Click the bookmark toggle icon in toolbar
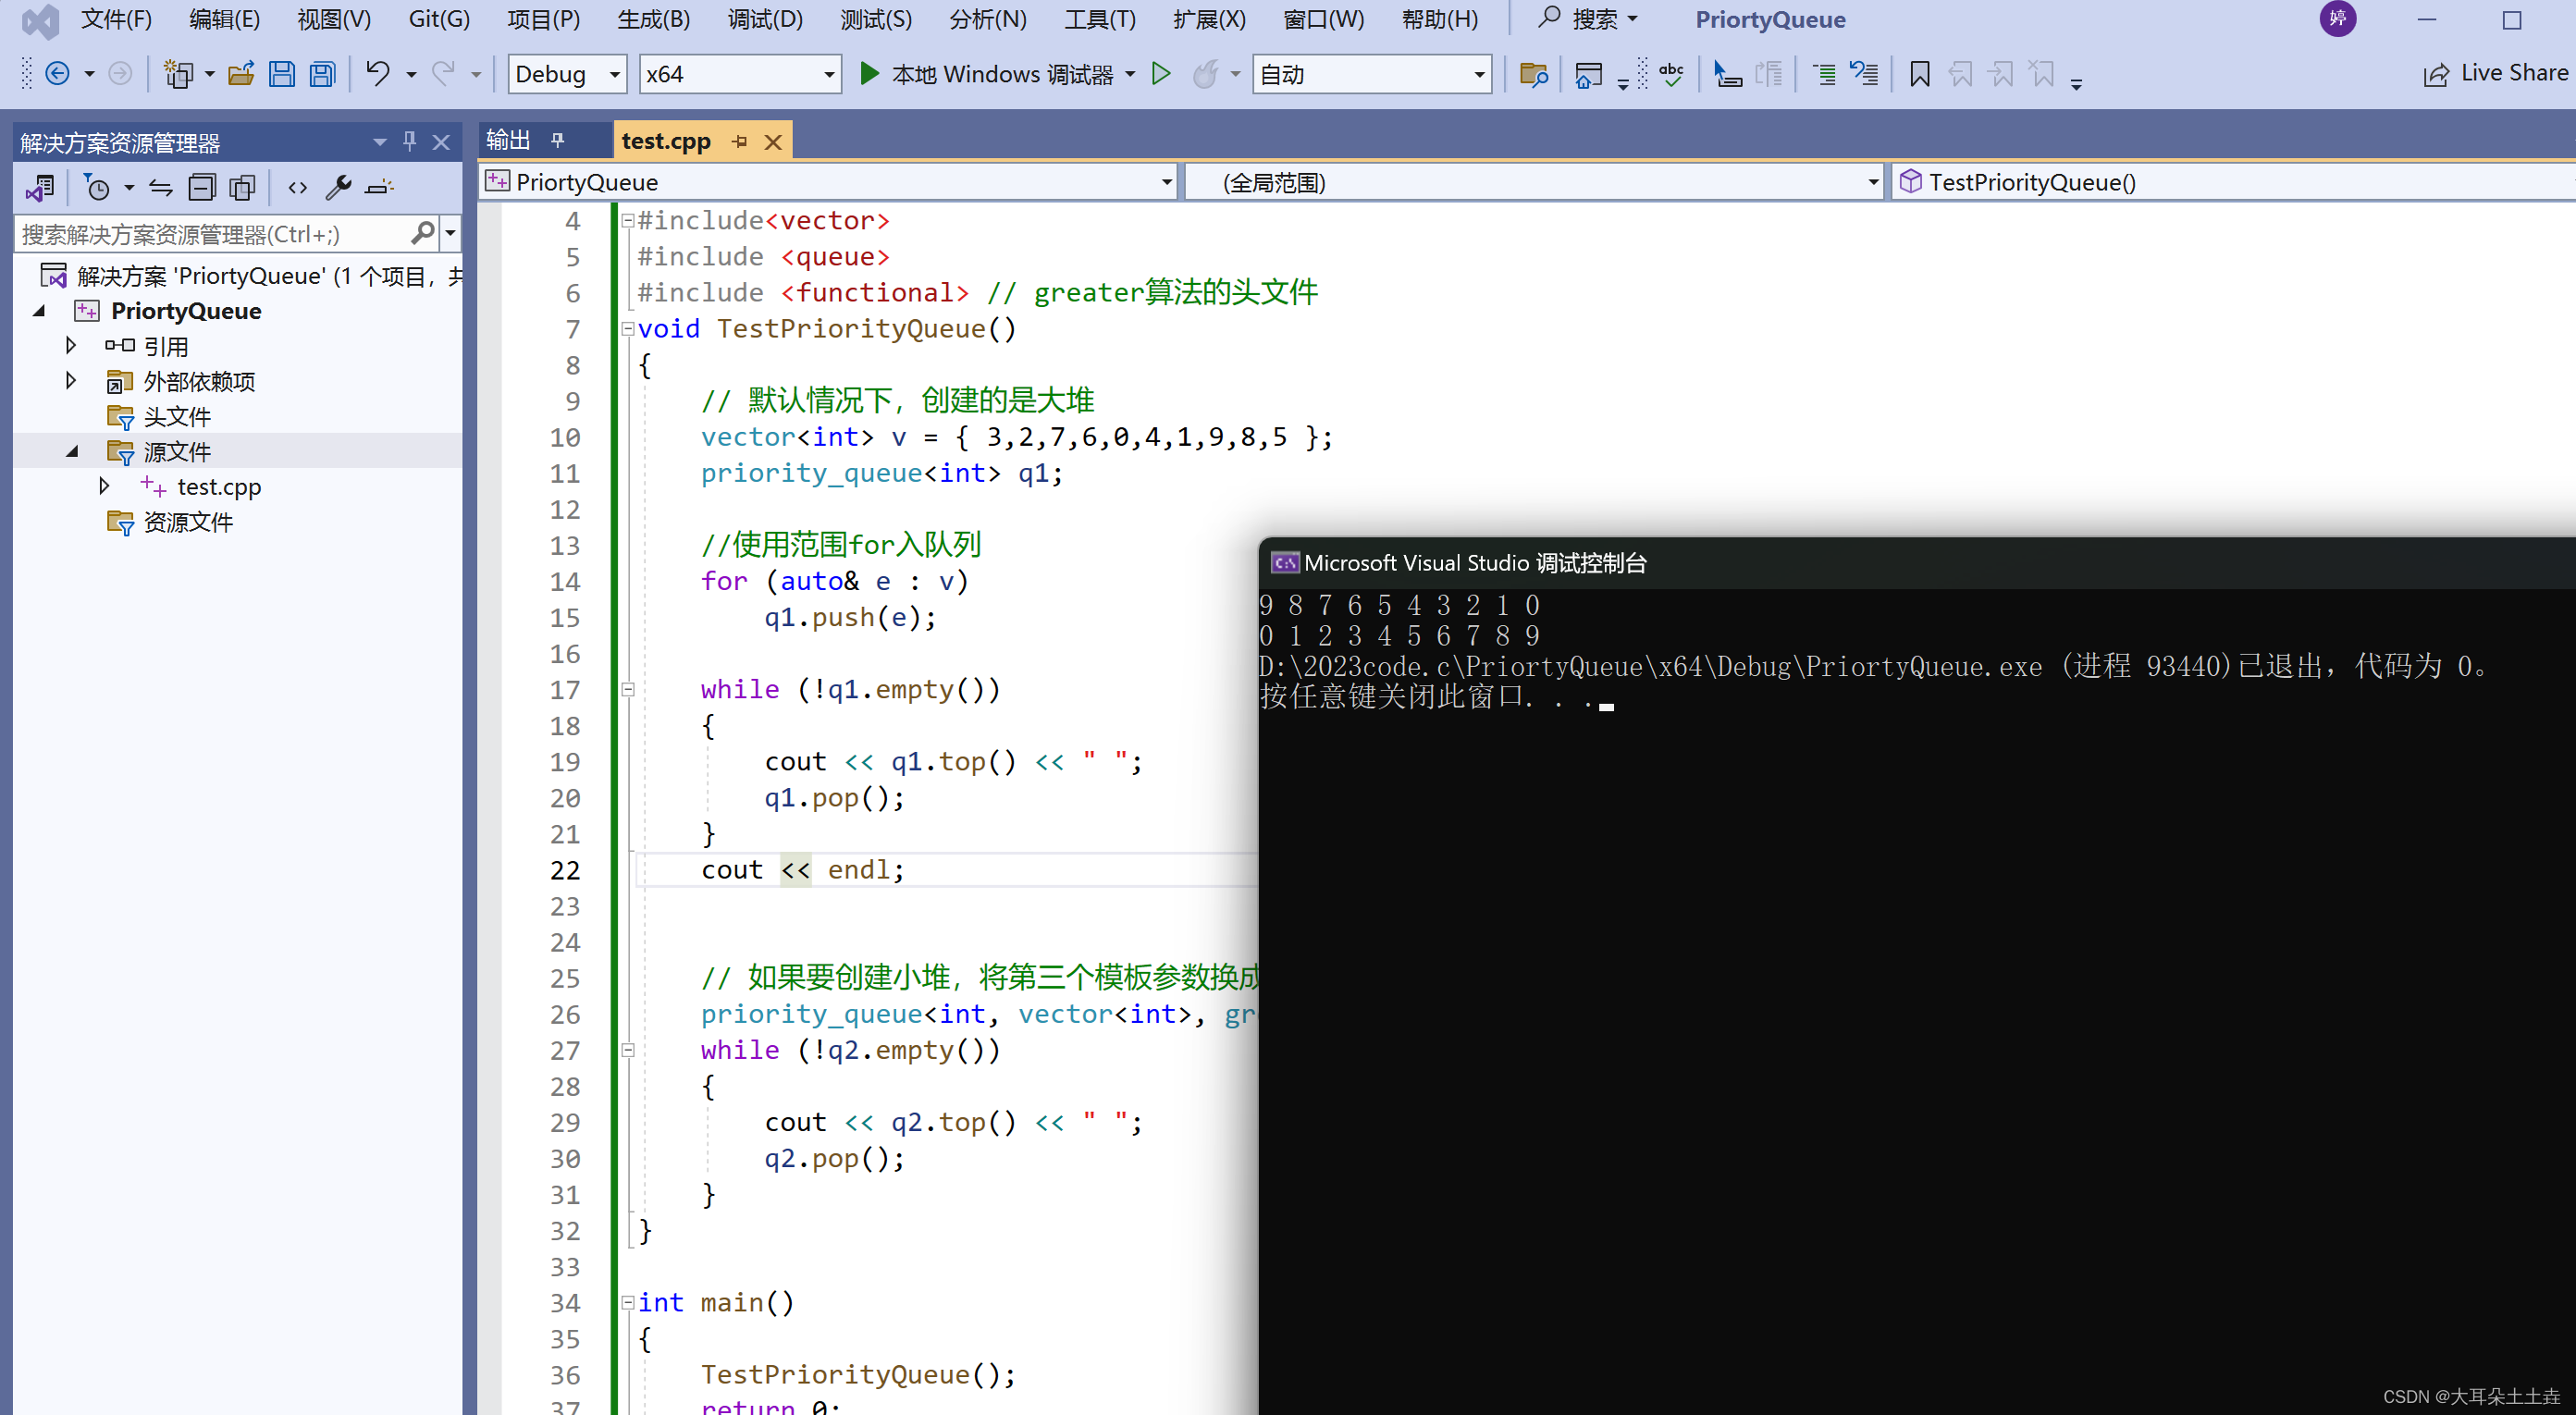The image size is (2576, 1415). click(x=1919, y=74)
